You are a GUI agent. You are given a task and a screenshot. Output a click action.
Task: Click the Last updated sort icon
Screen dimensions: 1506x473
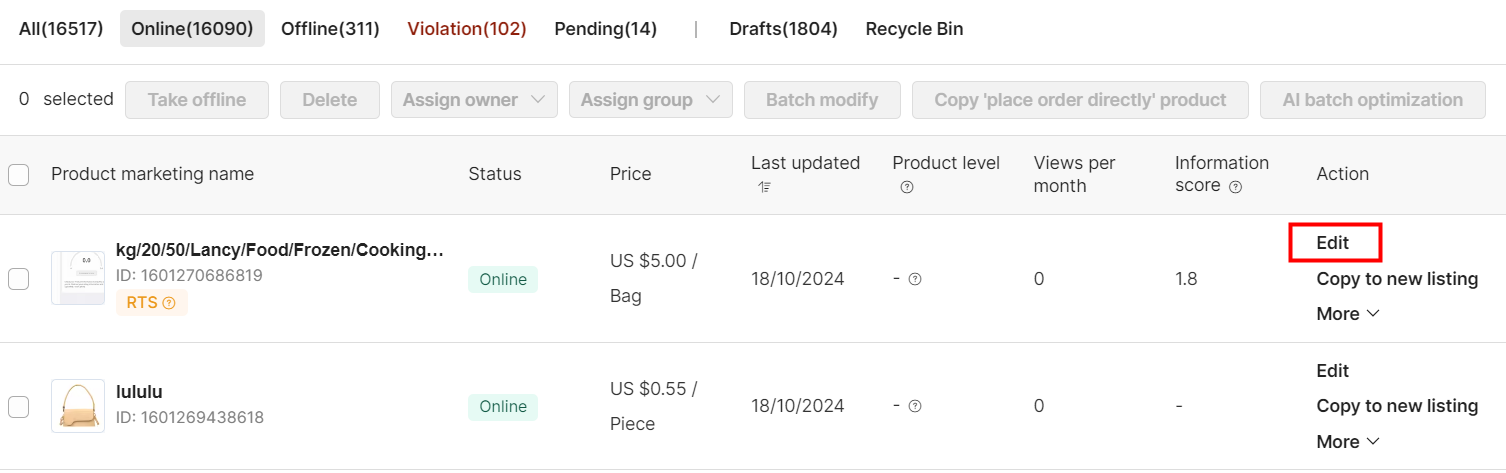coord(765,187)
